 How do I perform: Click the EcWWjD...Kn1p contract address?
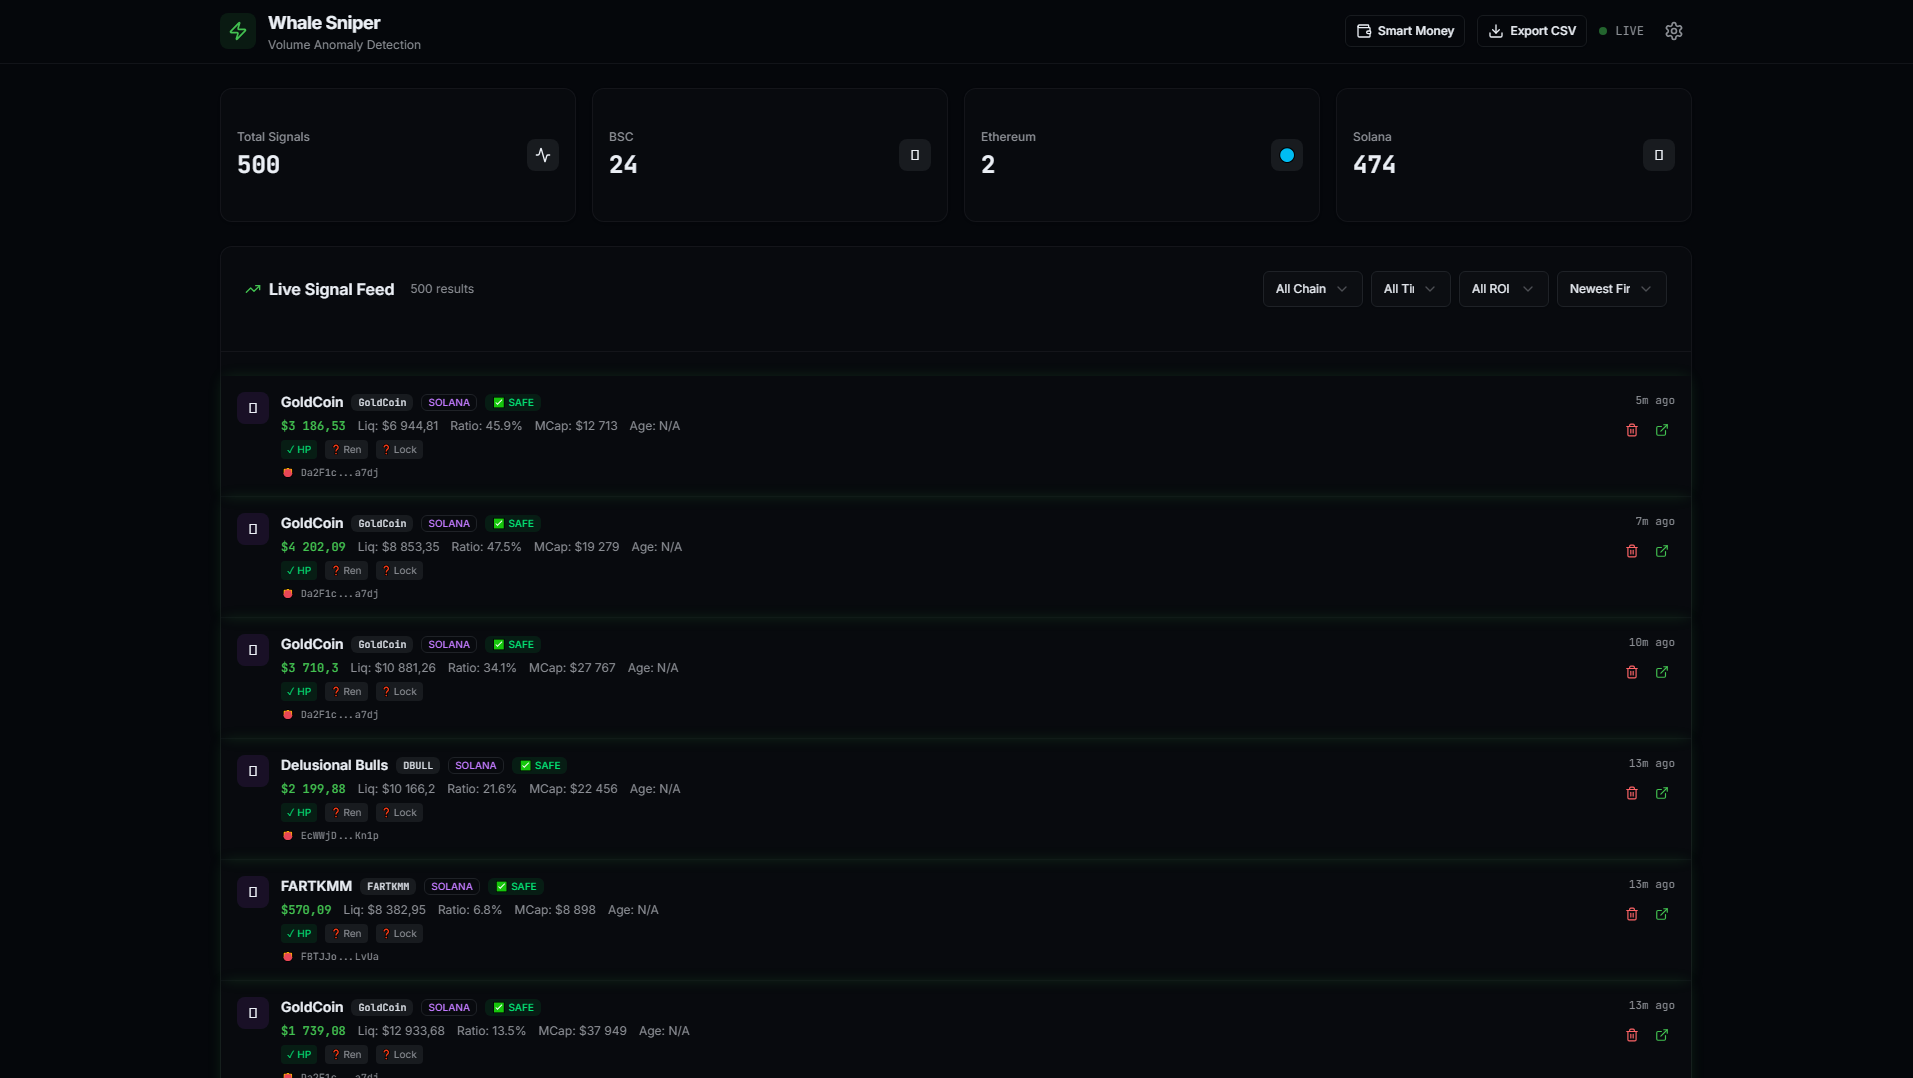(x=339, y=836)
